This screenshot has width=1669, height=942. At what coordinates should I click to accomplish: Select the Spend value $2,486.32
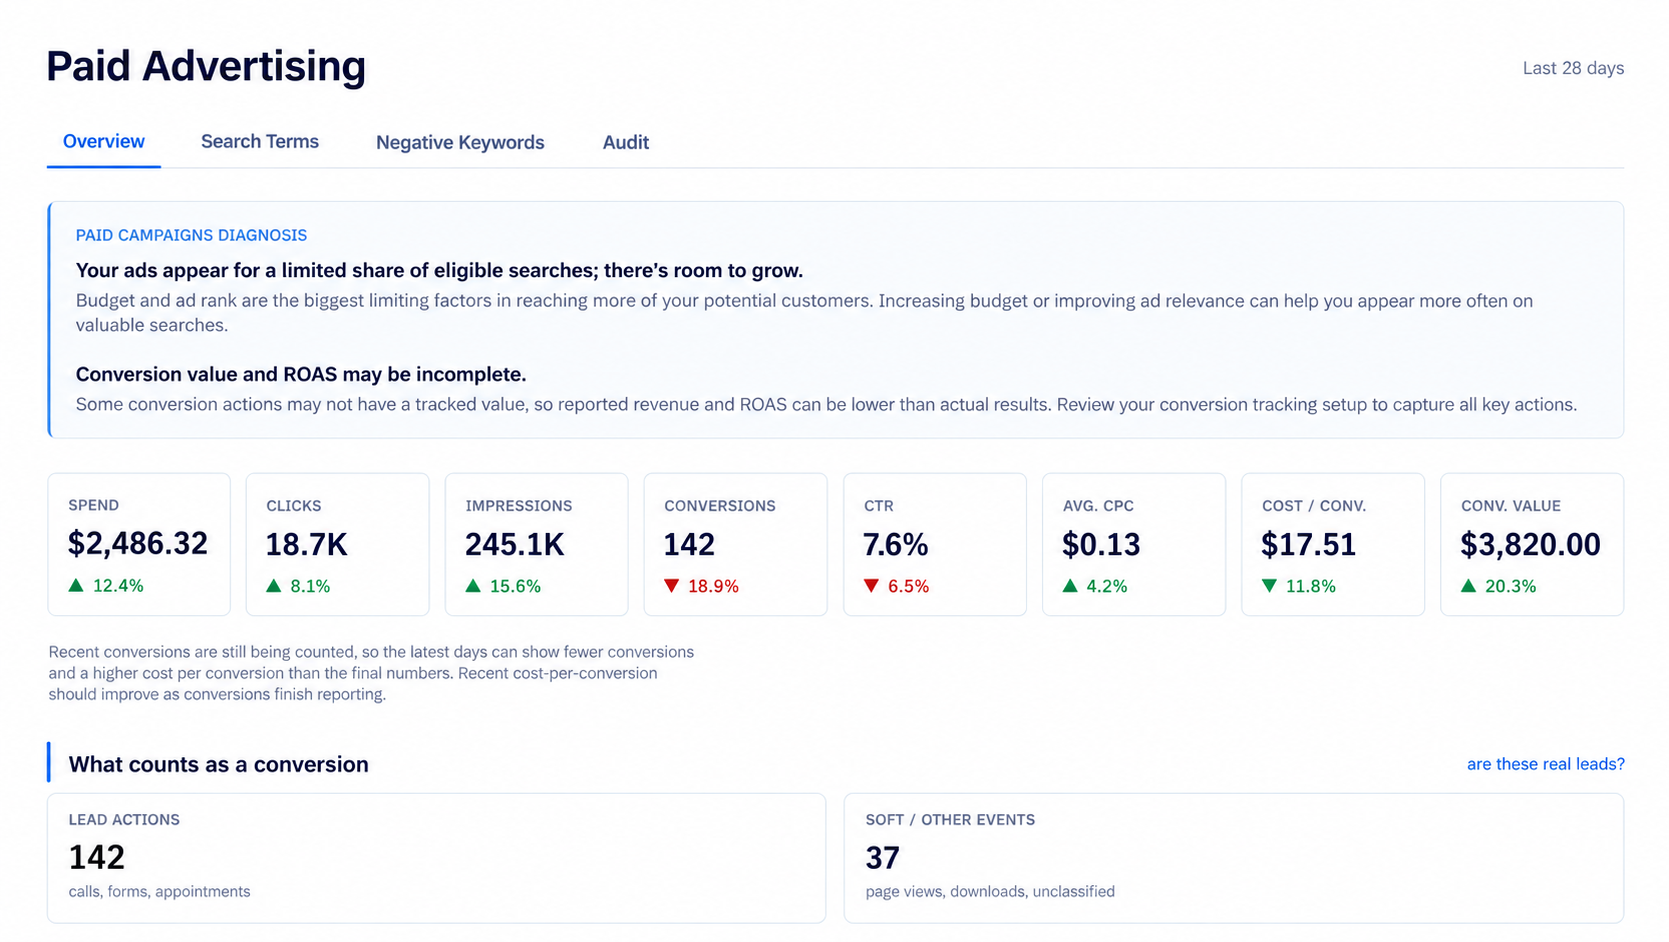pyautogui.click(x=138, y=543)
